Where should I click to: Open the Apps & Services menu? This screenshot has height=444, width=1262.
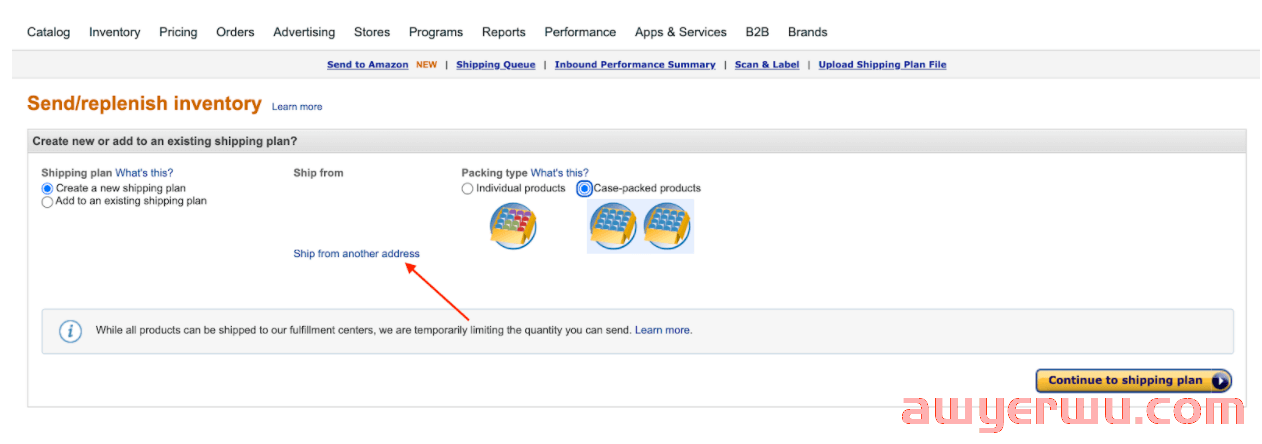pos(681,32)
